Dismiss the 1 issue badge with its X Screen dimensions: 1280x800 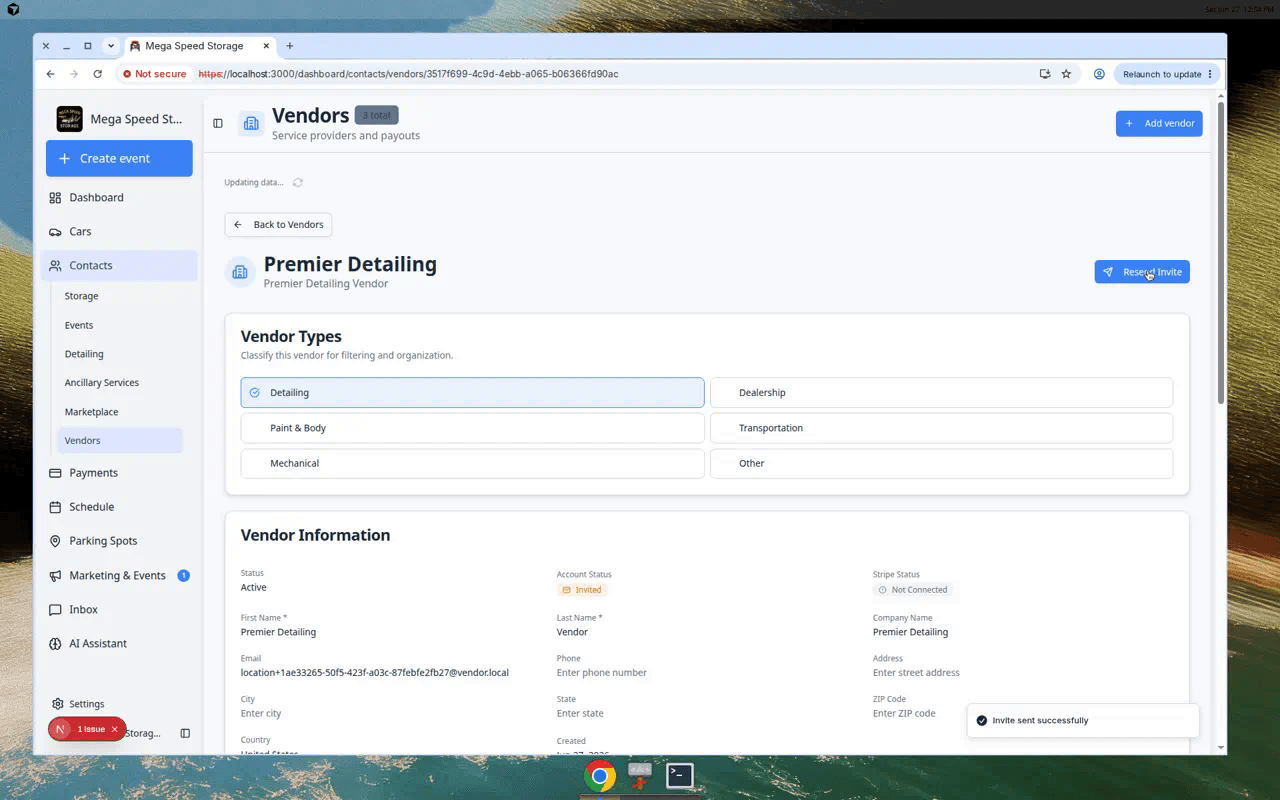pos(114,730)
